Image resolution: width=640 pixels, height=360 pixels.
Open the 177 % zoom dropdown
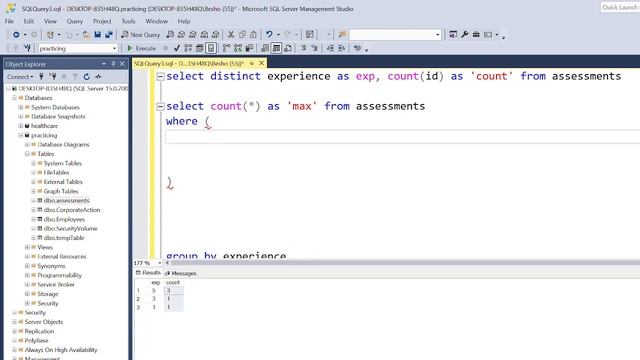[159, 263]
